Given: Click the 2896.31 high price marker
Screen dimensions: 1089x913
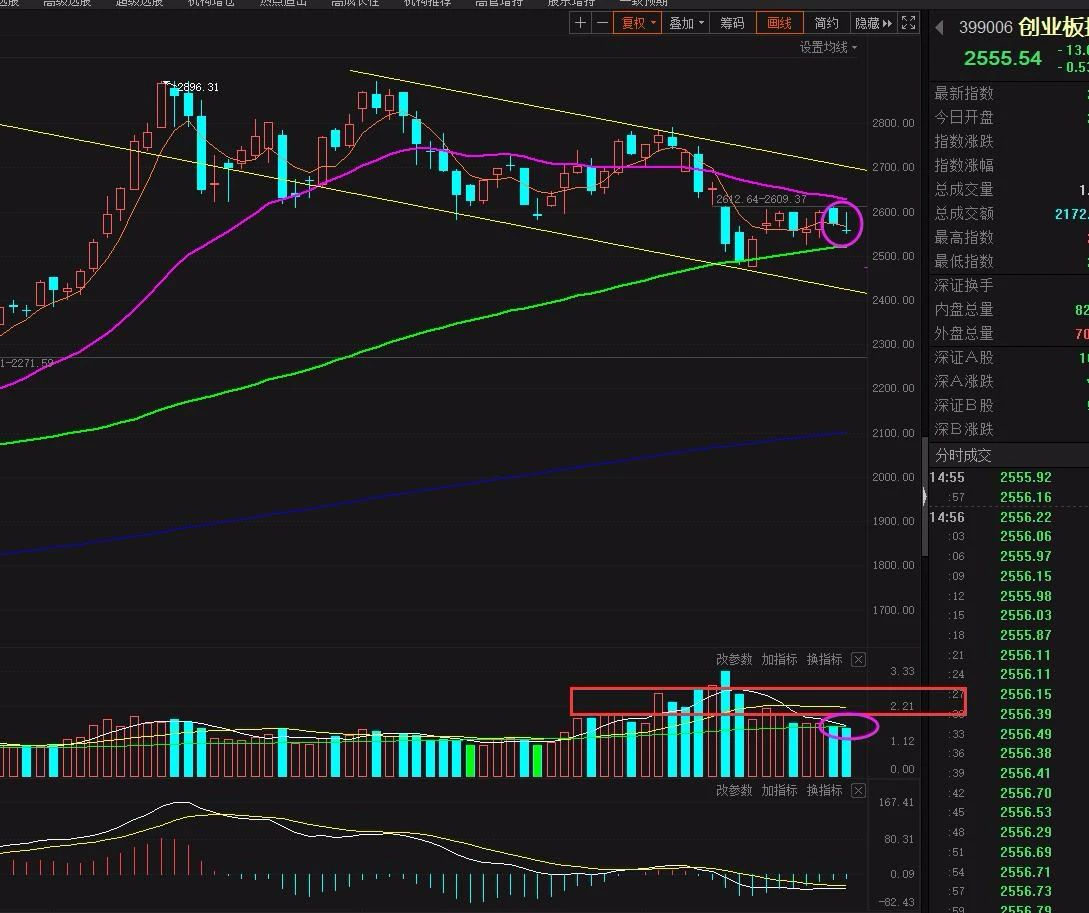Looking at the screenshot, I should click(197, 87).
